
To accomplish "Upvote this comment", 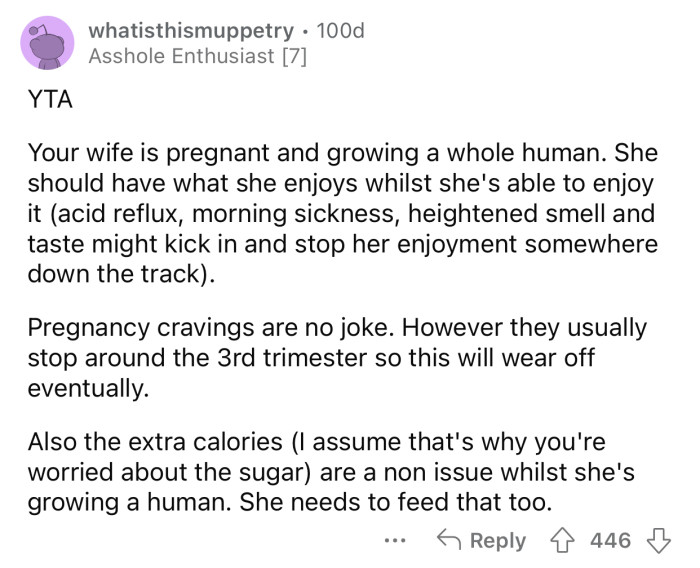I will coord(562,540).
